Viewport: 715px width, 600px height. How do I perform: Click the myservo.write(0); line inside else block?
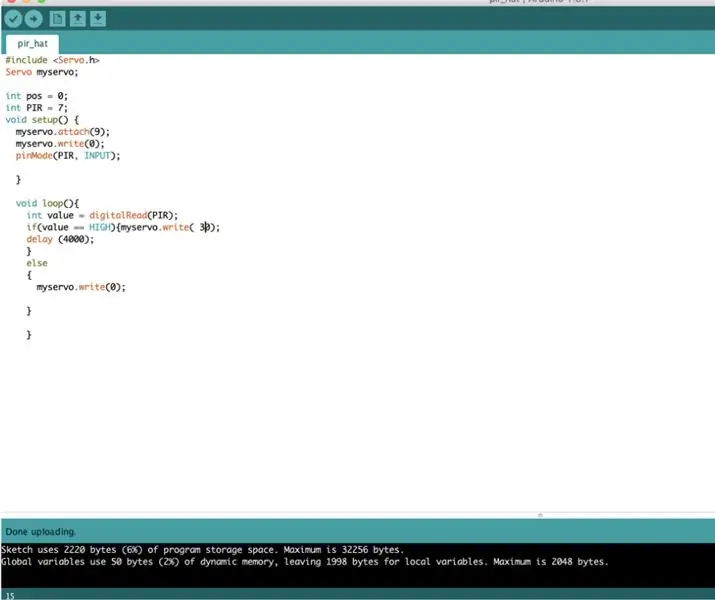(x=81, y=287)
